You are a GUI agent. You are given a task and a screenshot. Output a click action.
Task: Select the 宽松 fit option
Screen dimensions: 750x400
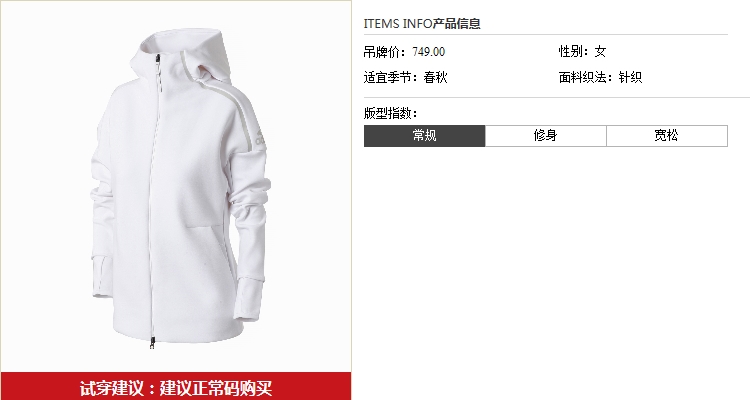667,136
